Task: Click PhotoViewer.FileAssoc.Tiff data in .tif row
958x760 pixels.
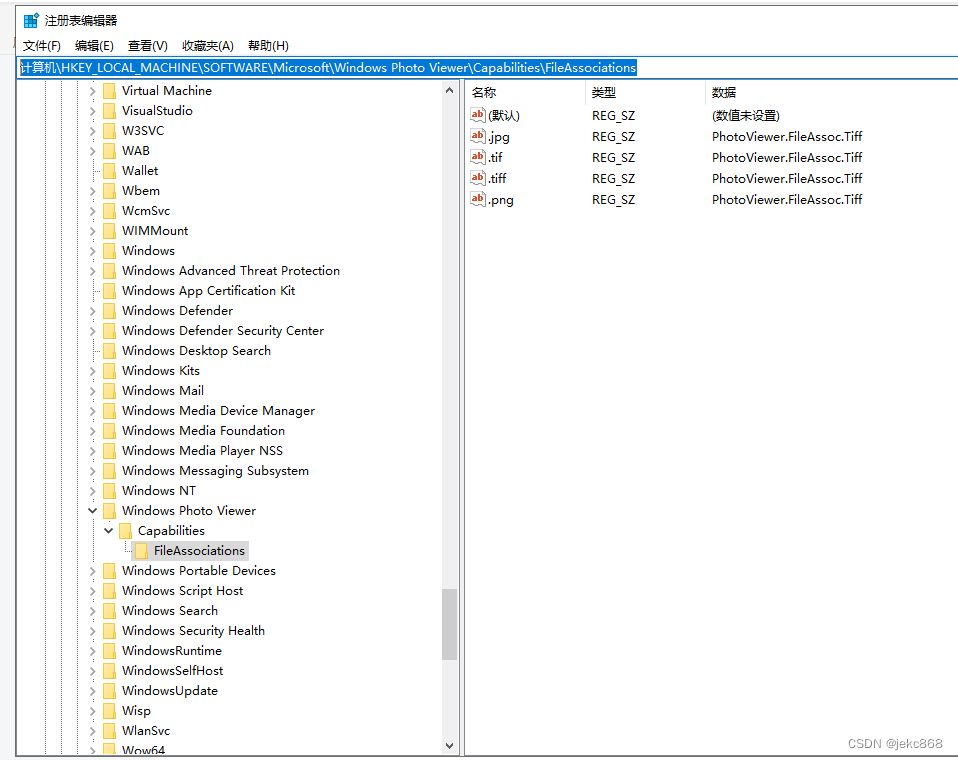Action: coord(787,158)
